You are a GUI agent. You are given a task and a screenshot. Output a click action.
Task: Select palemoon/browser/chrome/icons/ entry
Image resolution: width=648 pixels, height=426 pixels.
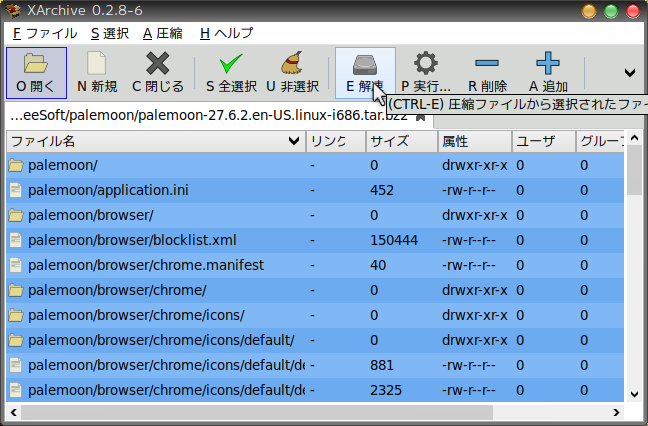136,315
